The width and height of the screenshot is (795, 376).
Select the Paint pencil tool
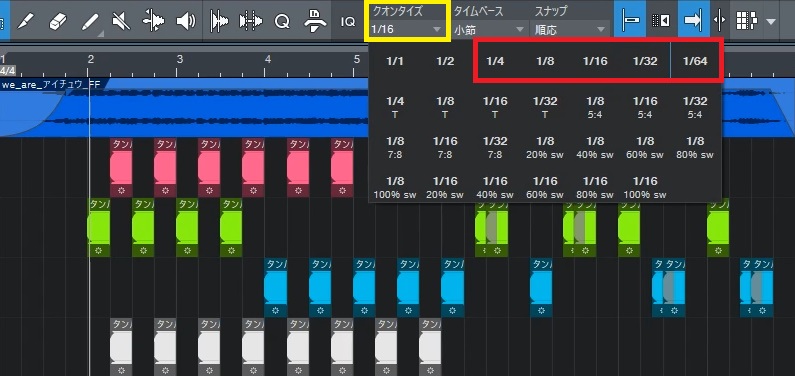coord(90,20)
